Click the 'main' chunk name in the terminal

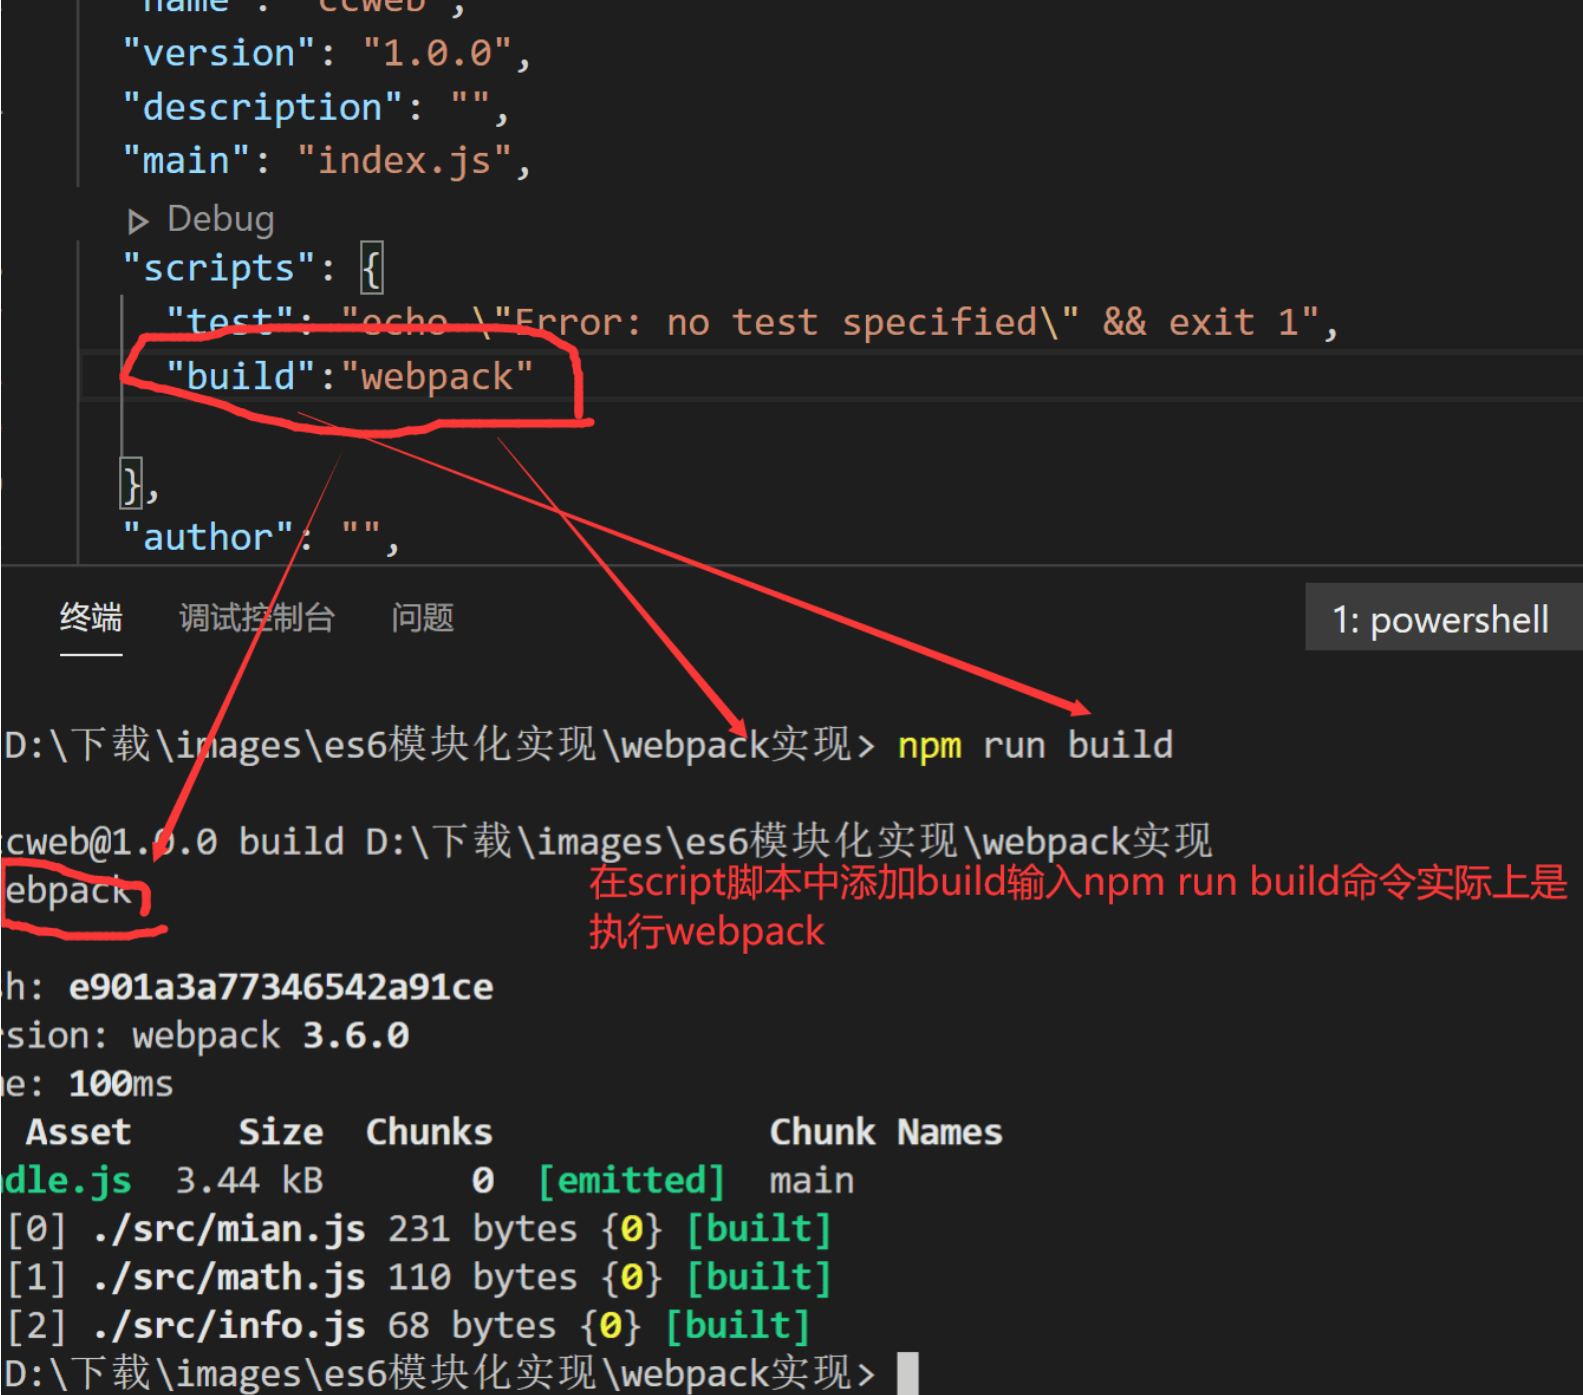(812, 1181)
